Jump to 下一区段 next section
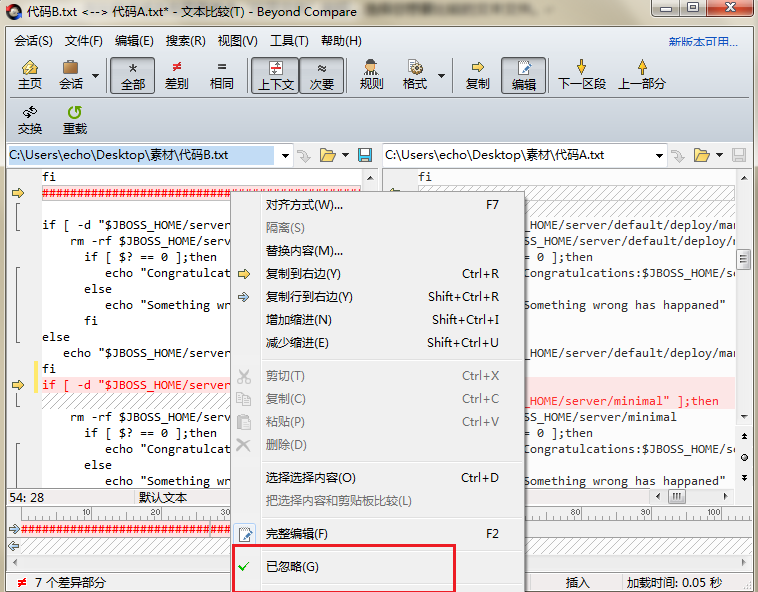 coord(582,75)
